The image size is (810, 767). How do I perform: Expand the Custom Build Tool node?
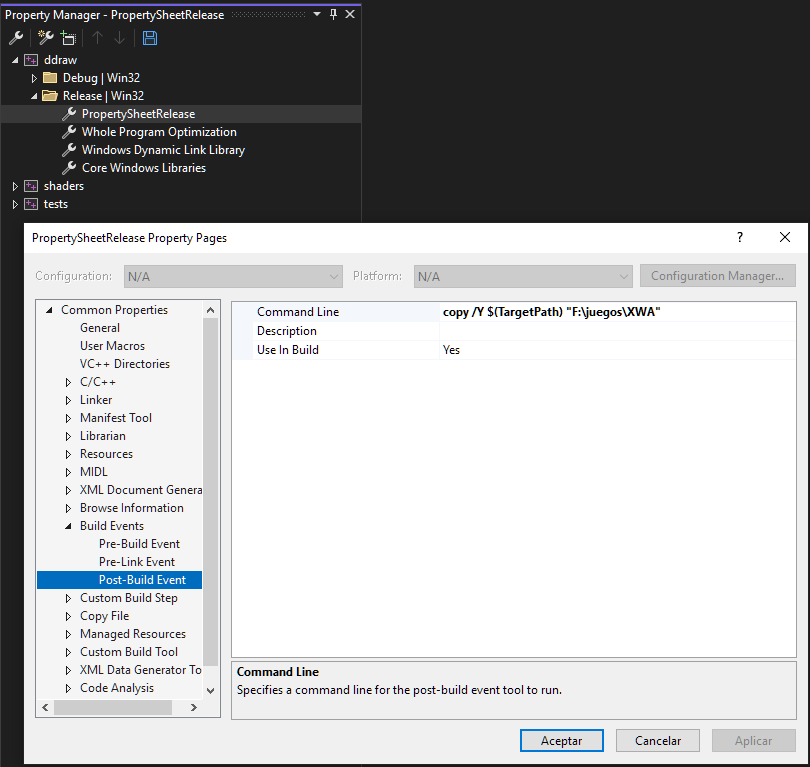click(x=68, y=652)
